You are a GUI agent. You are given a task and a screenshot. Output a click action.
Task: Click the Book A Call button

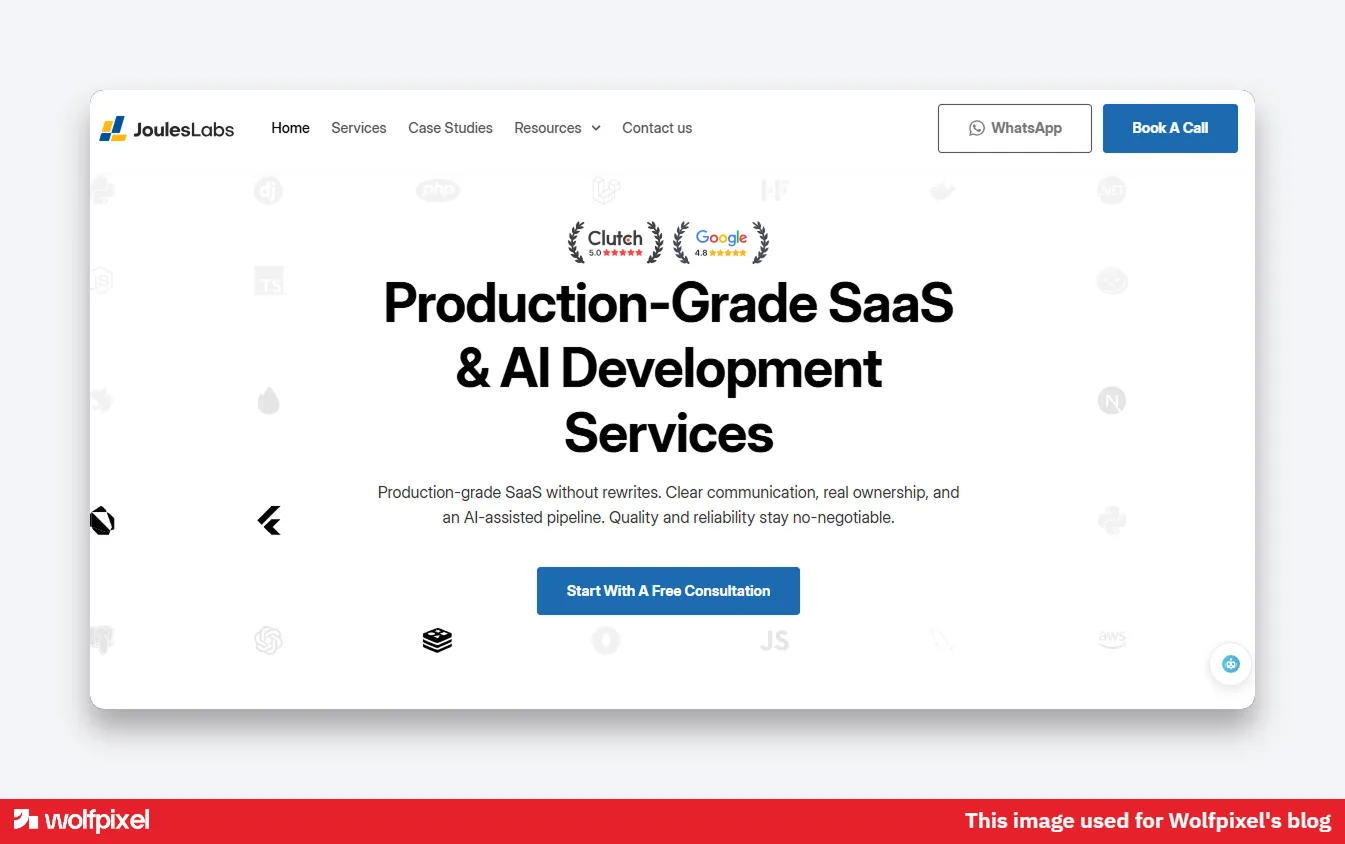tap(1170, 128)
